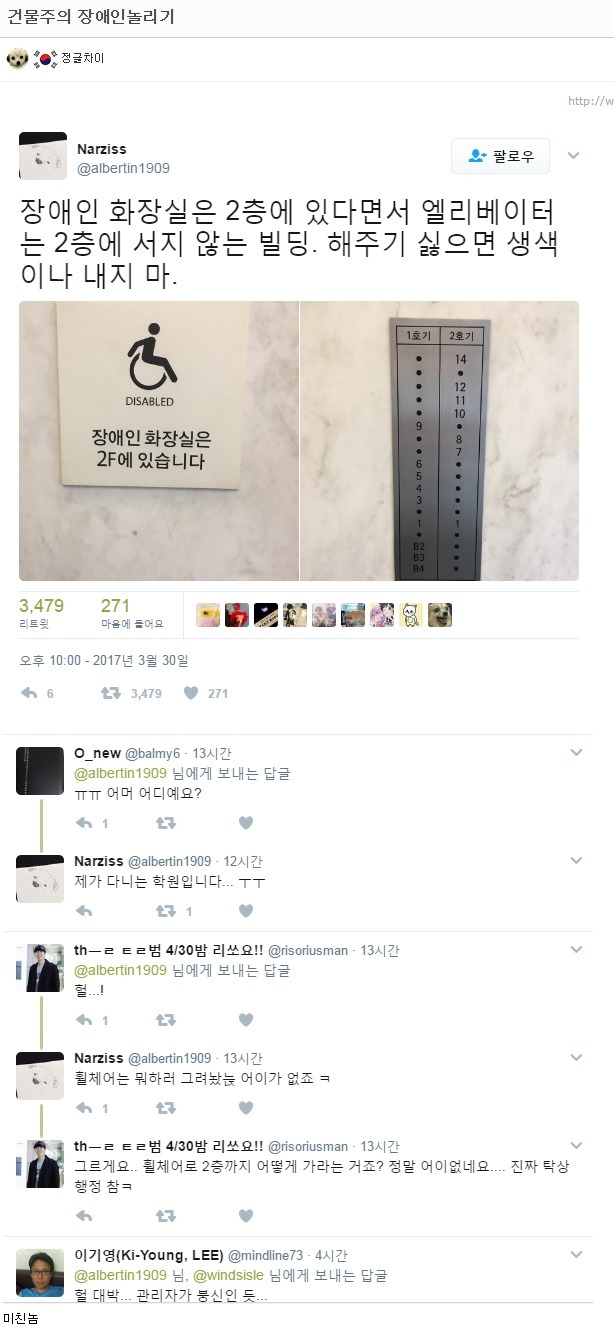This screenshot has height=1334, width=614.
Task: Like O_new's reply with heart
Action: (x=246, y=823)
